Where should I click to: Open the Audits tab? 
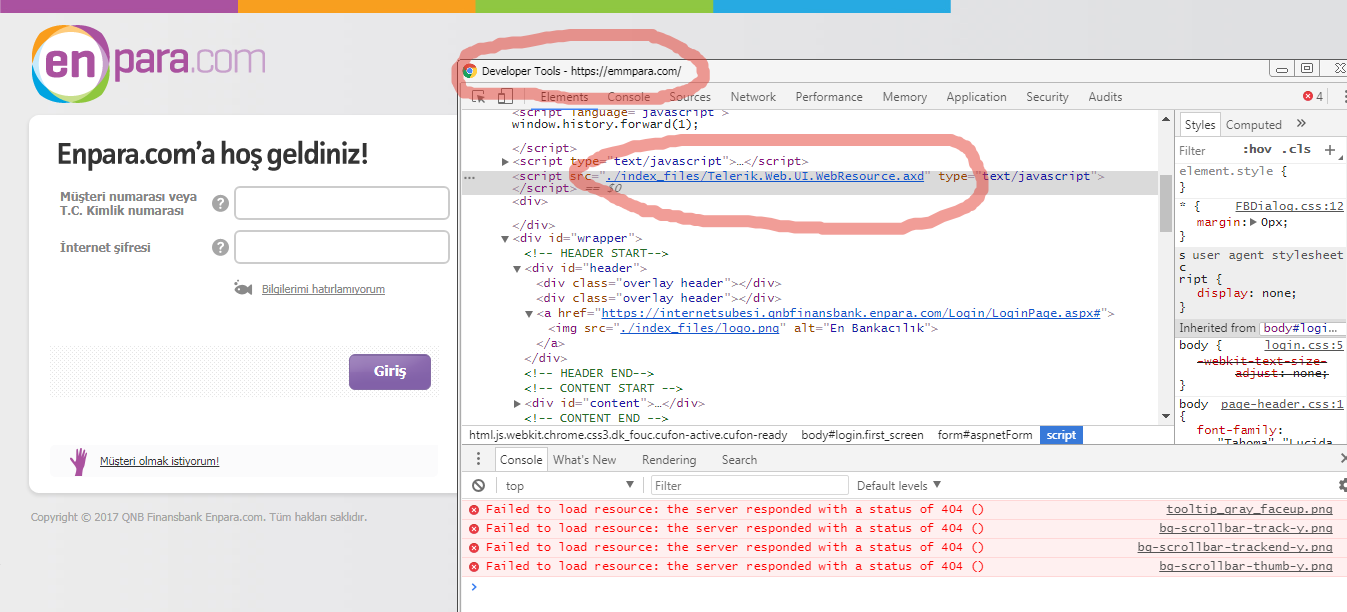point(1105,97)
